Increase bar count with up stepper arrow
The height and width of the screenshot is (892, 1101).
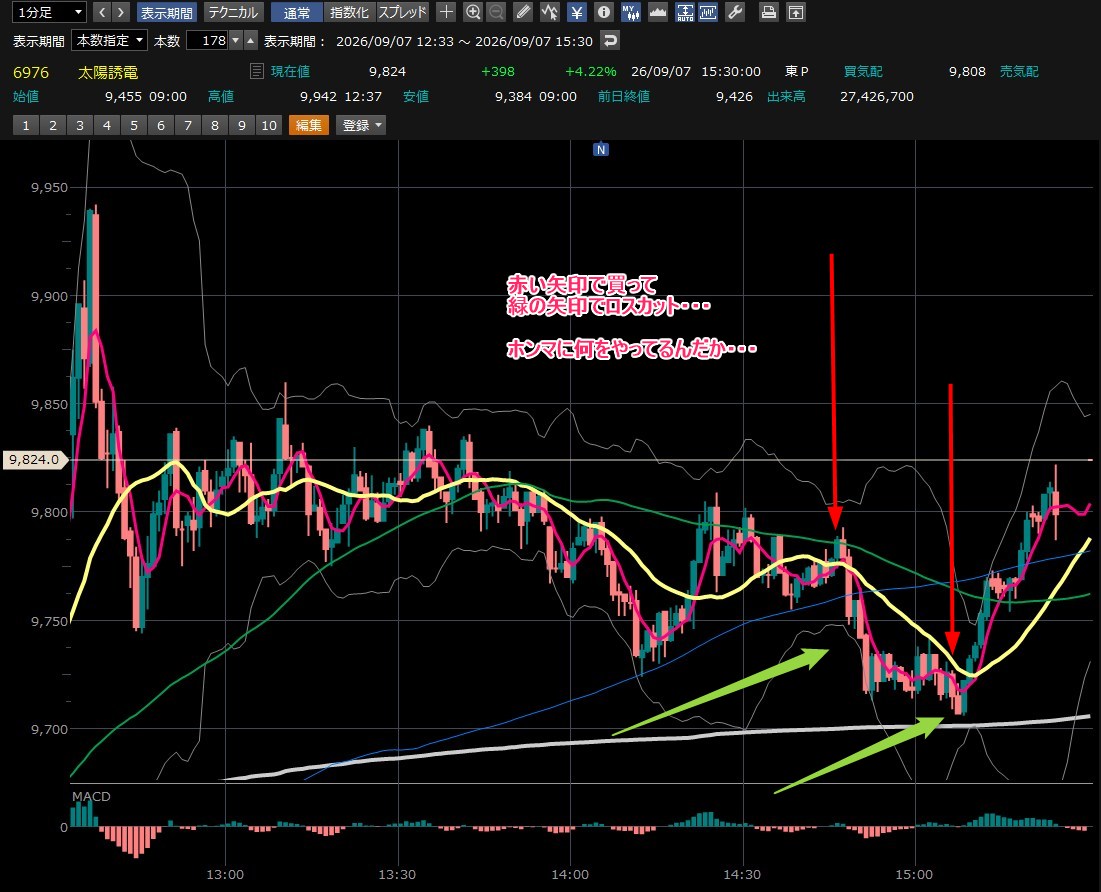(251, 41)
